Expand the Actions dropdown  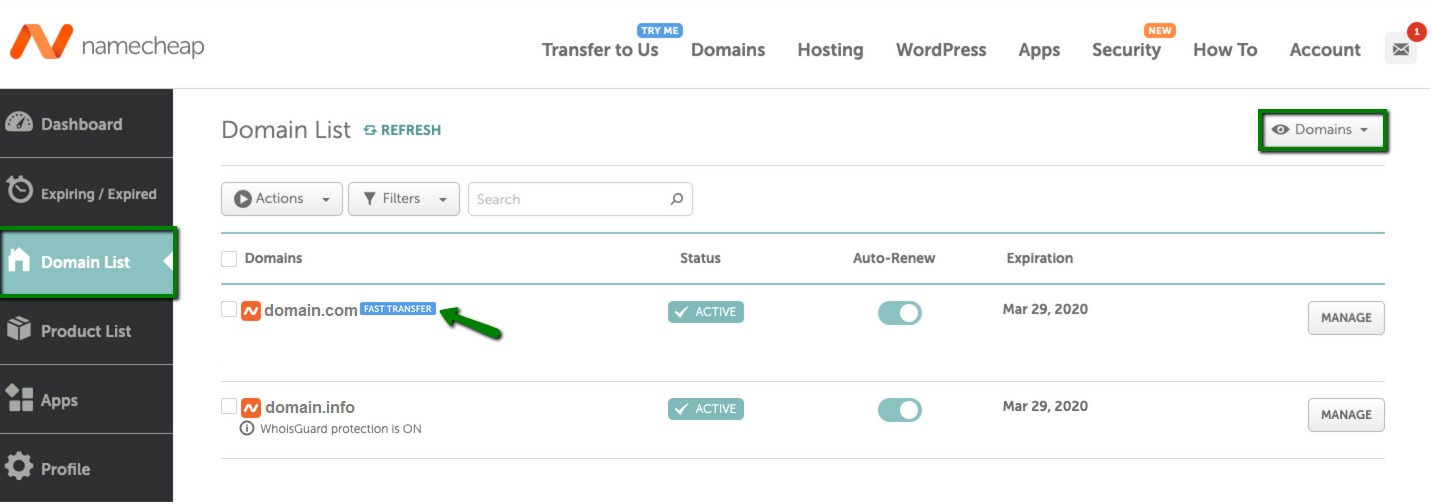click(x=282, y=199)
